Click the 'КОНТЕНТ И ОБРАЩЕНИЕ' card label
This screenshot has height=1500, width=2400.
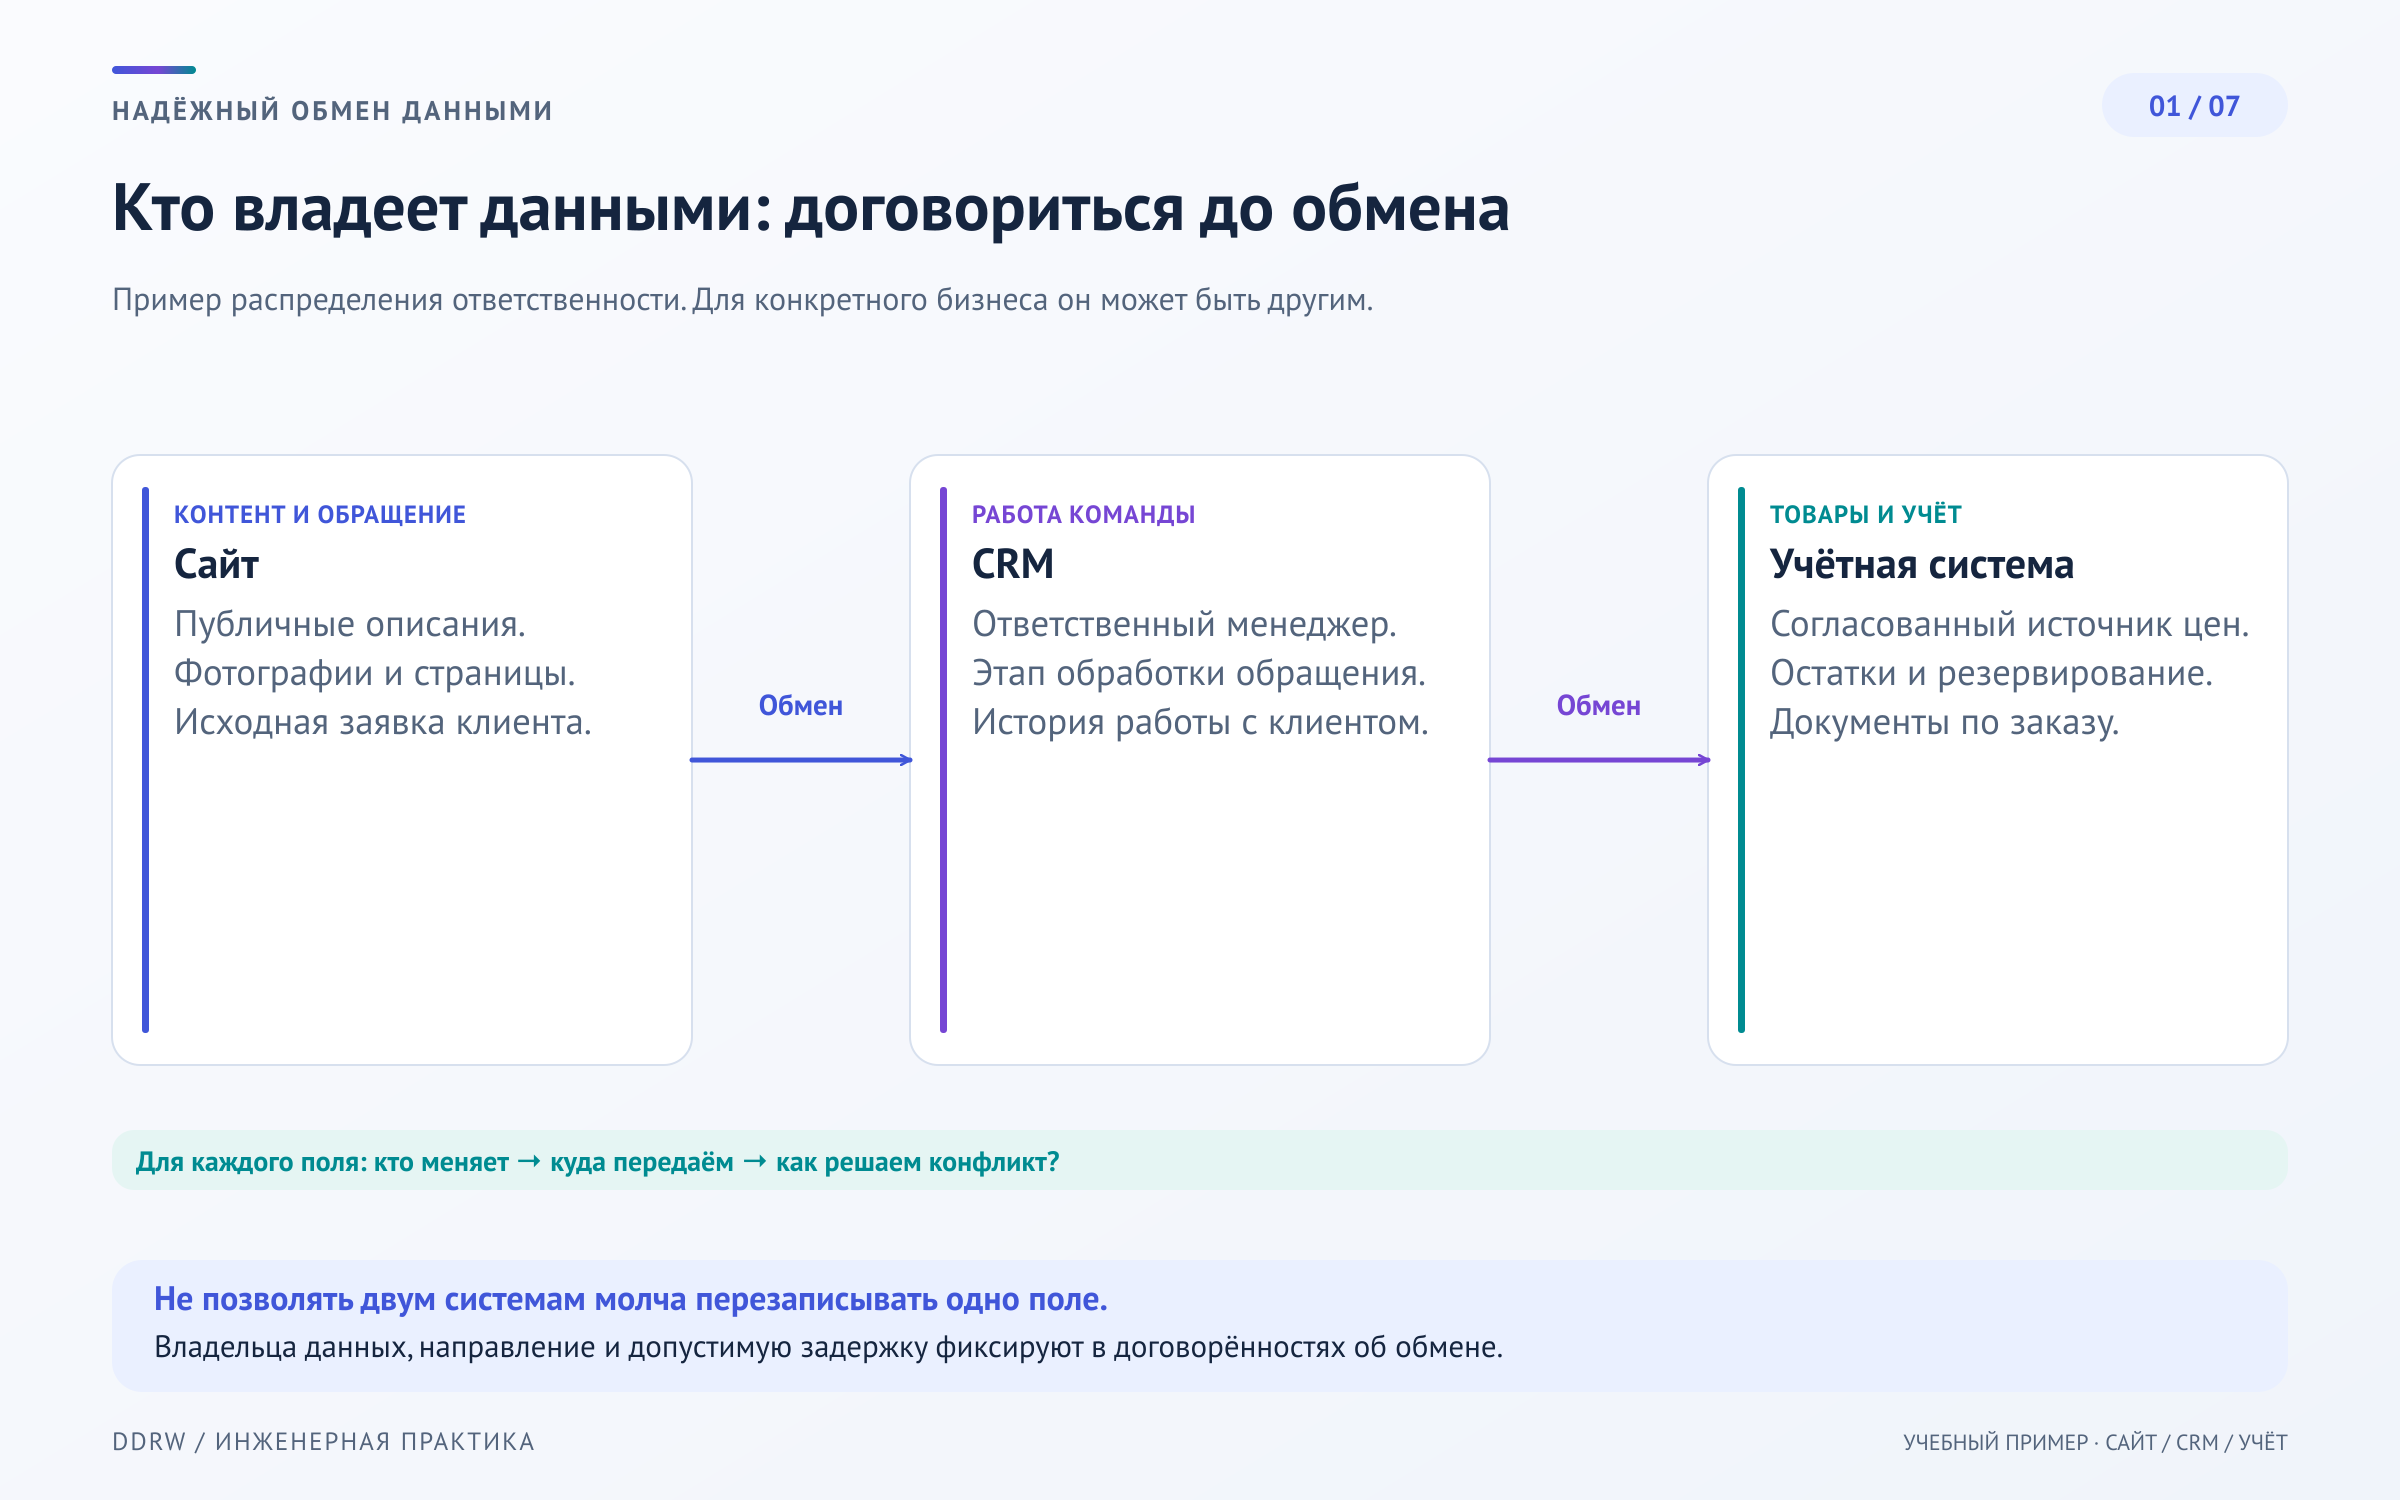(x=320, y=514)
